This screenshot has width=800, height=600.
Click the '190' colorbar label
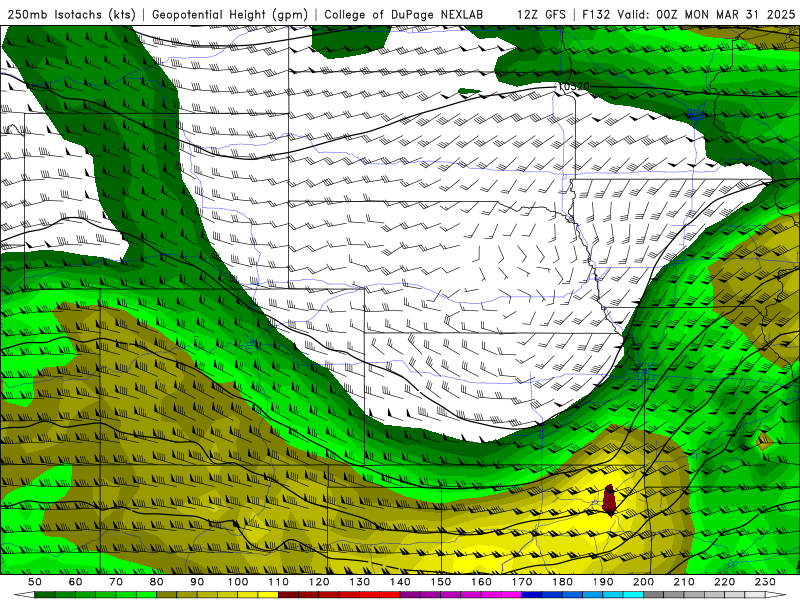(x=603, y=582)
